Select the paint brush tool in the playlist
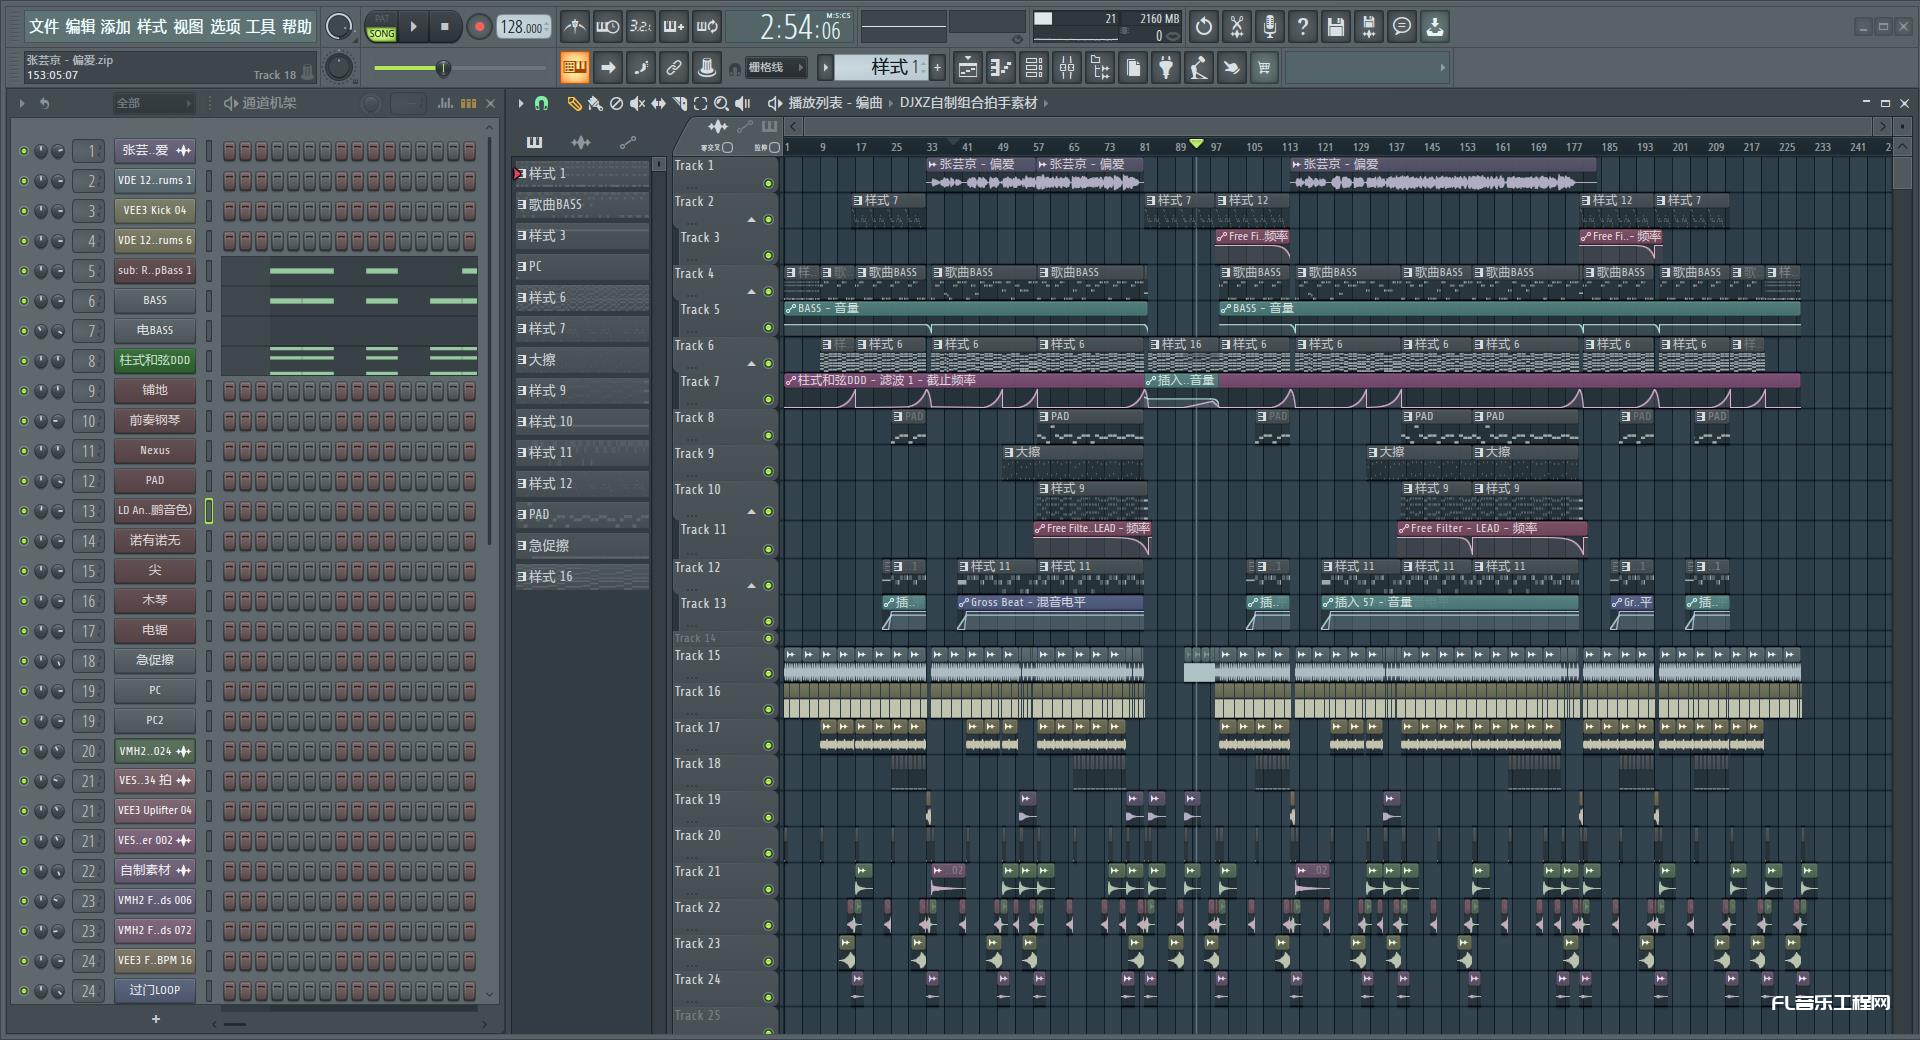This screenshot has width=1920, height=1040. (x=595, y=103)
